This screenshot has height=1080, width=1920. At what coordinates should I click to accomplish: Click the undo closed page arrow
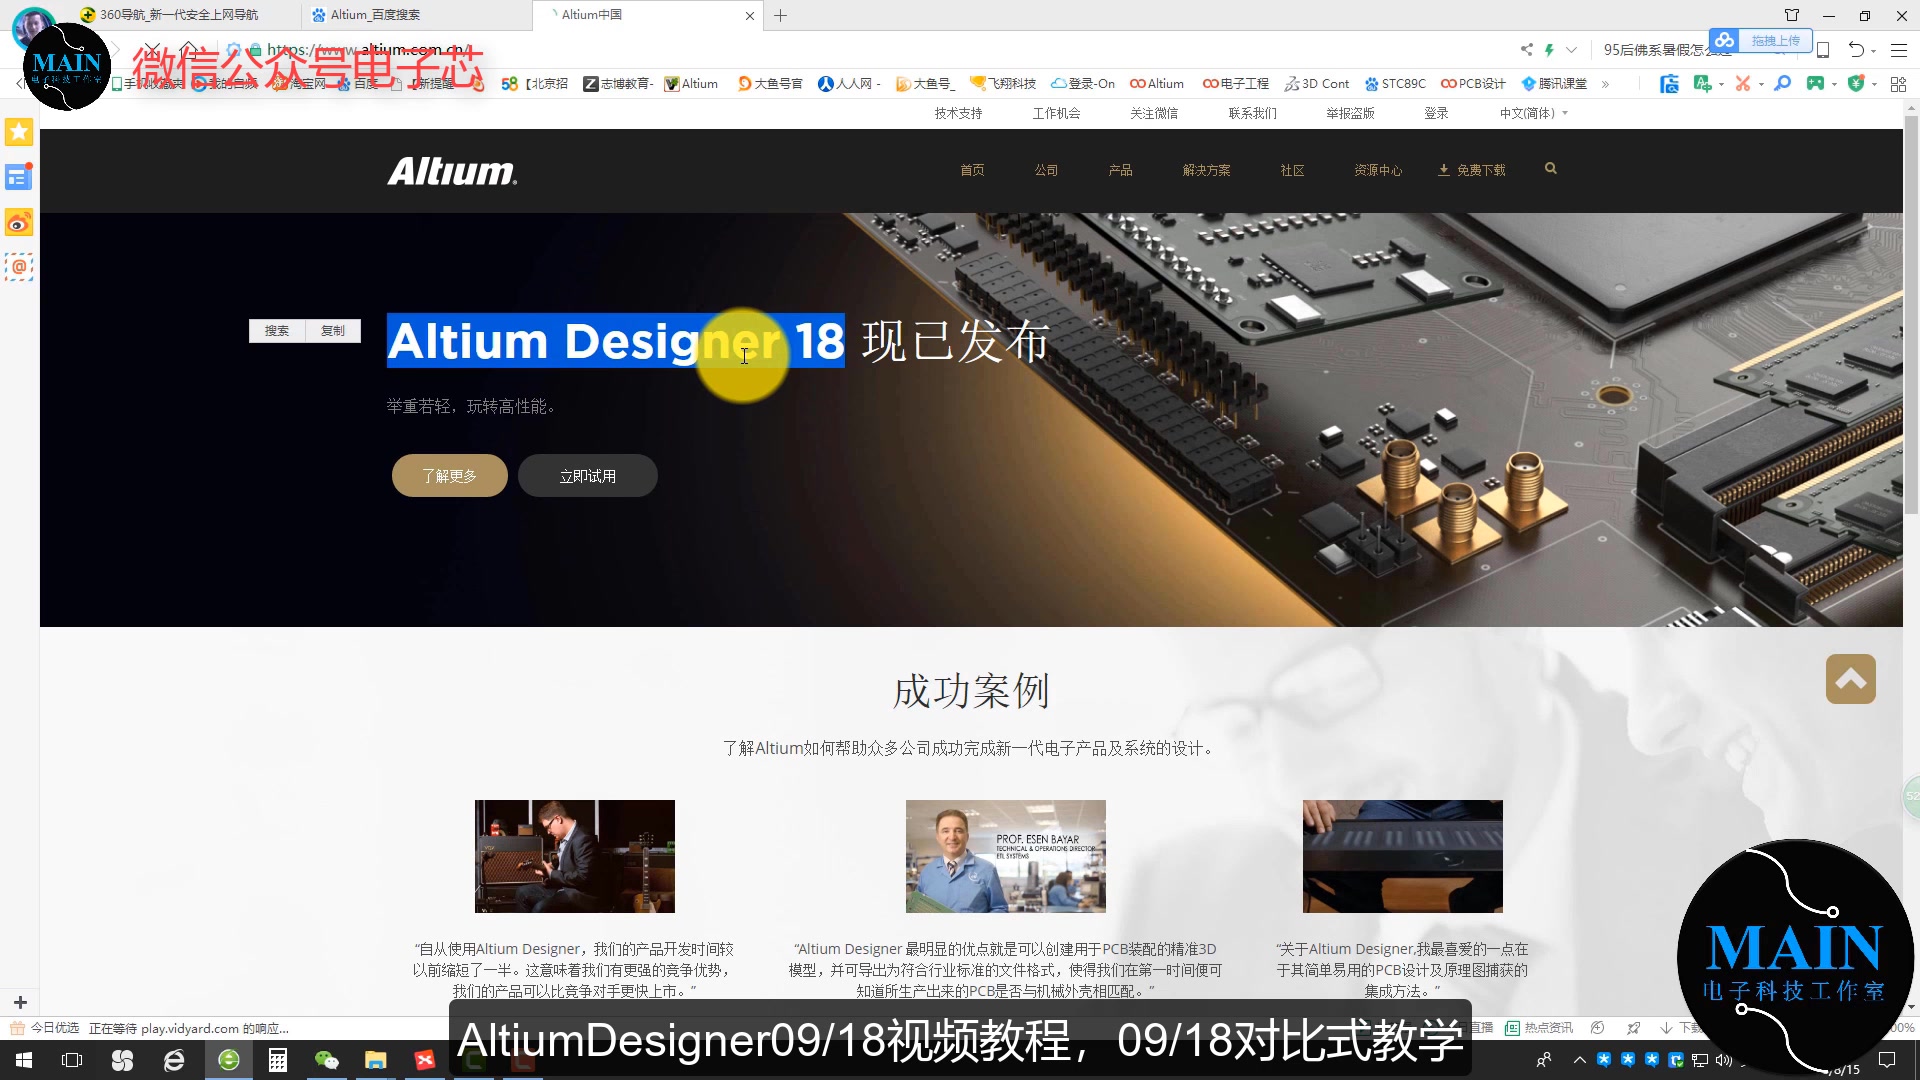[x=1856, y=50]
